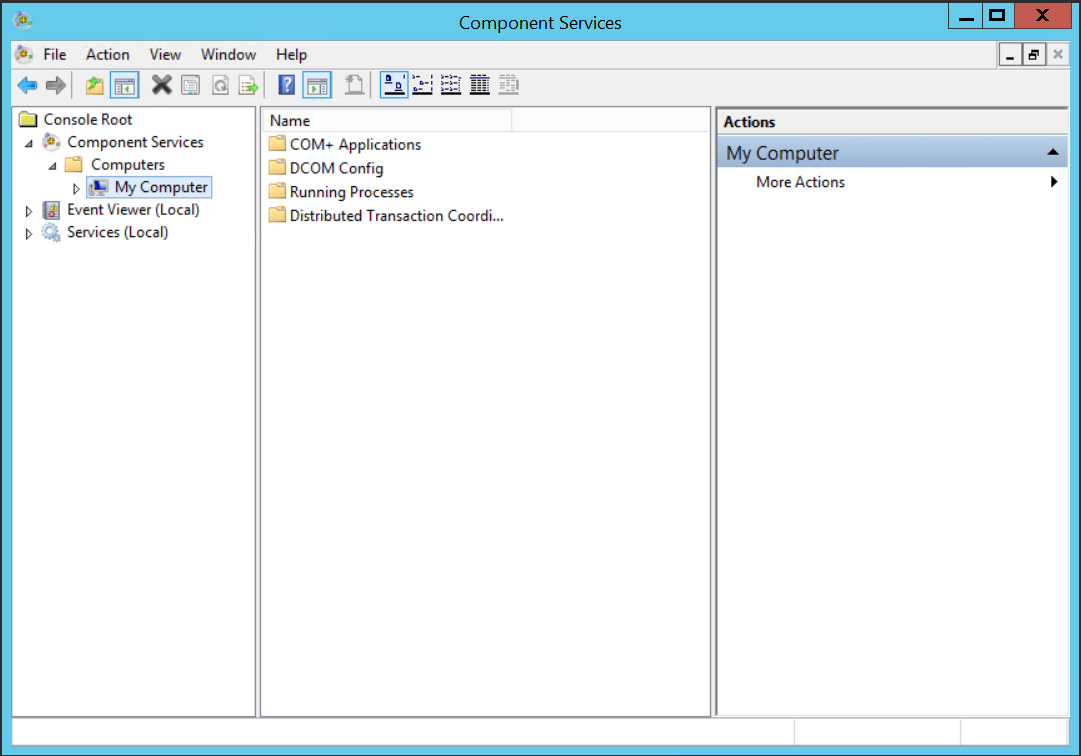Image resolution: width=1081 pixels, height=756 pixels.
Task: Go back with the blue Back arrow
Action: pos(28,85)
